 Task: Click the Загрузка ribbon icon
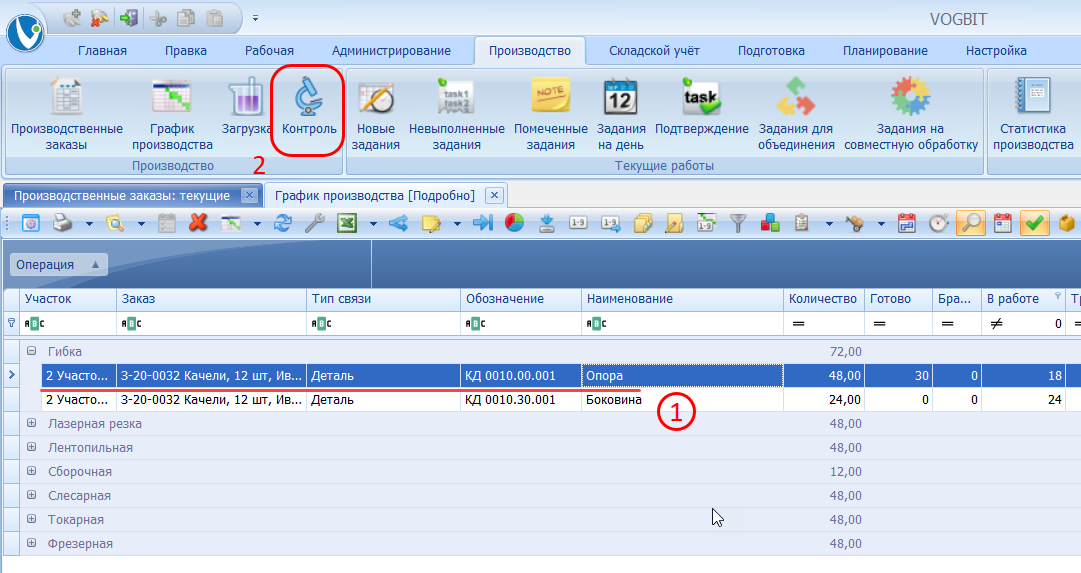pyautogui.click(x=246, y=110)
